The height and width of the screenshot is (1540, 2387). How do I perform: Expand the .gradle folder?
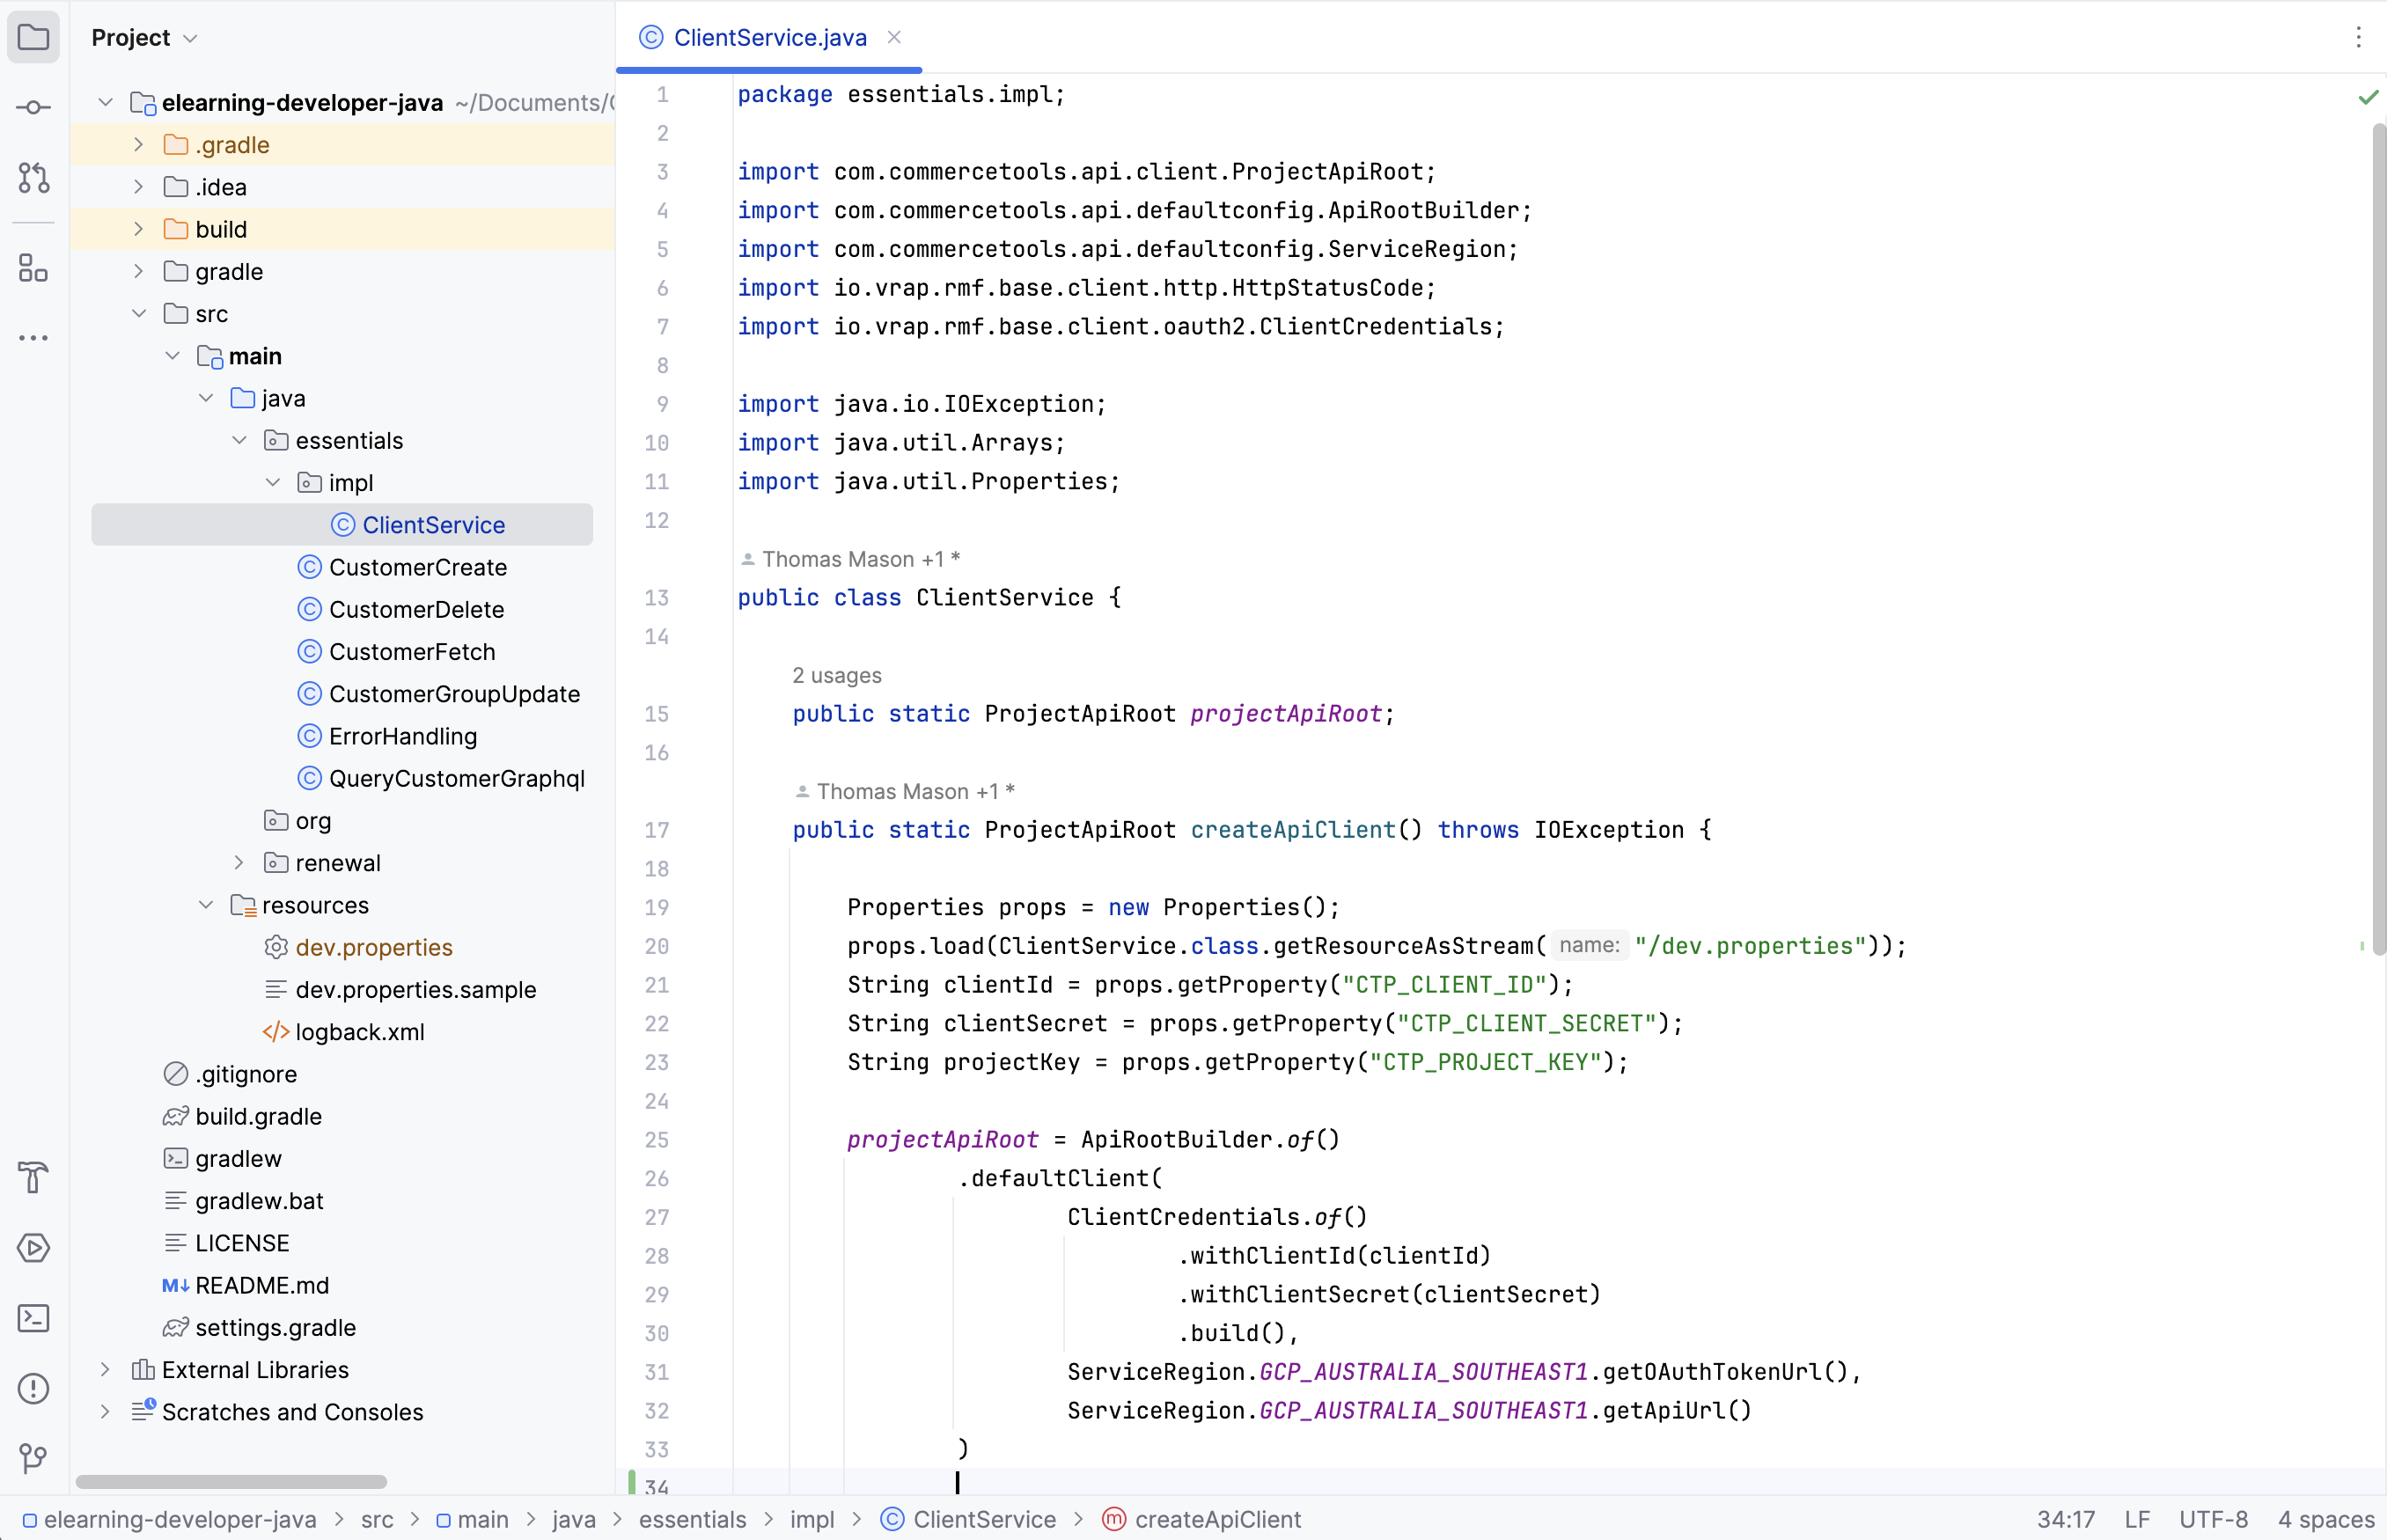coord(139,145)
